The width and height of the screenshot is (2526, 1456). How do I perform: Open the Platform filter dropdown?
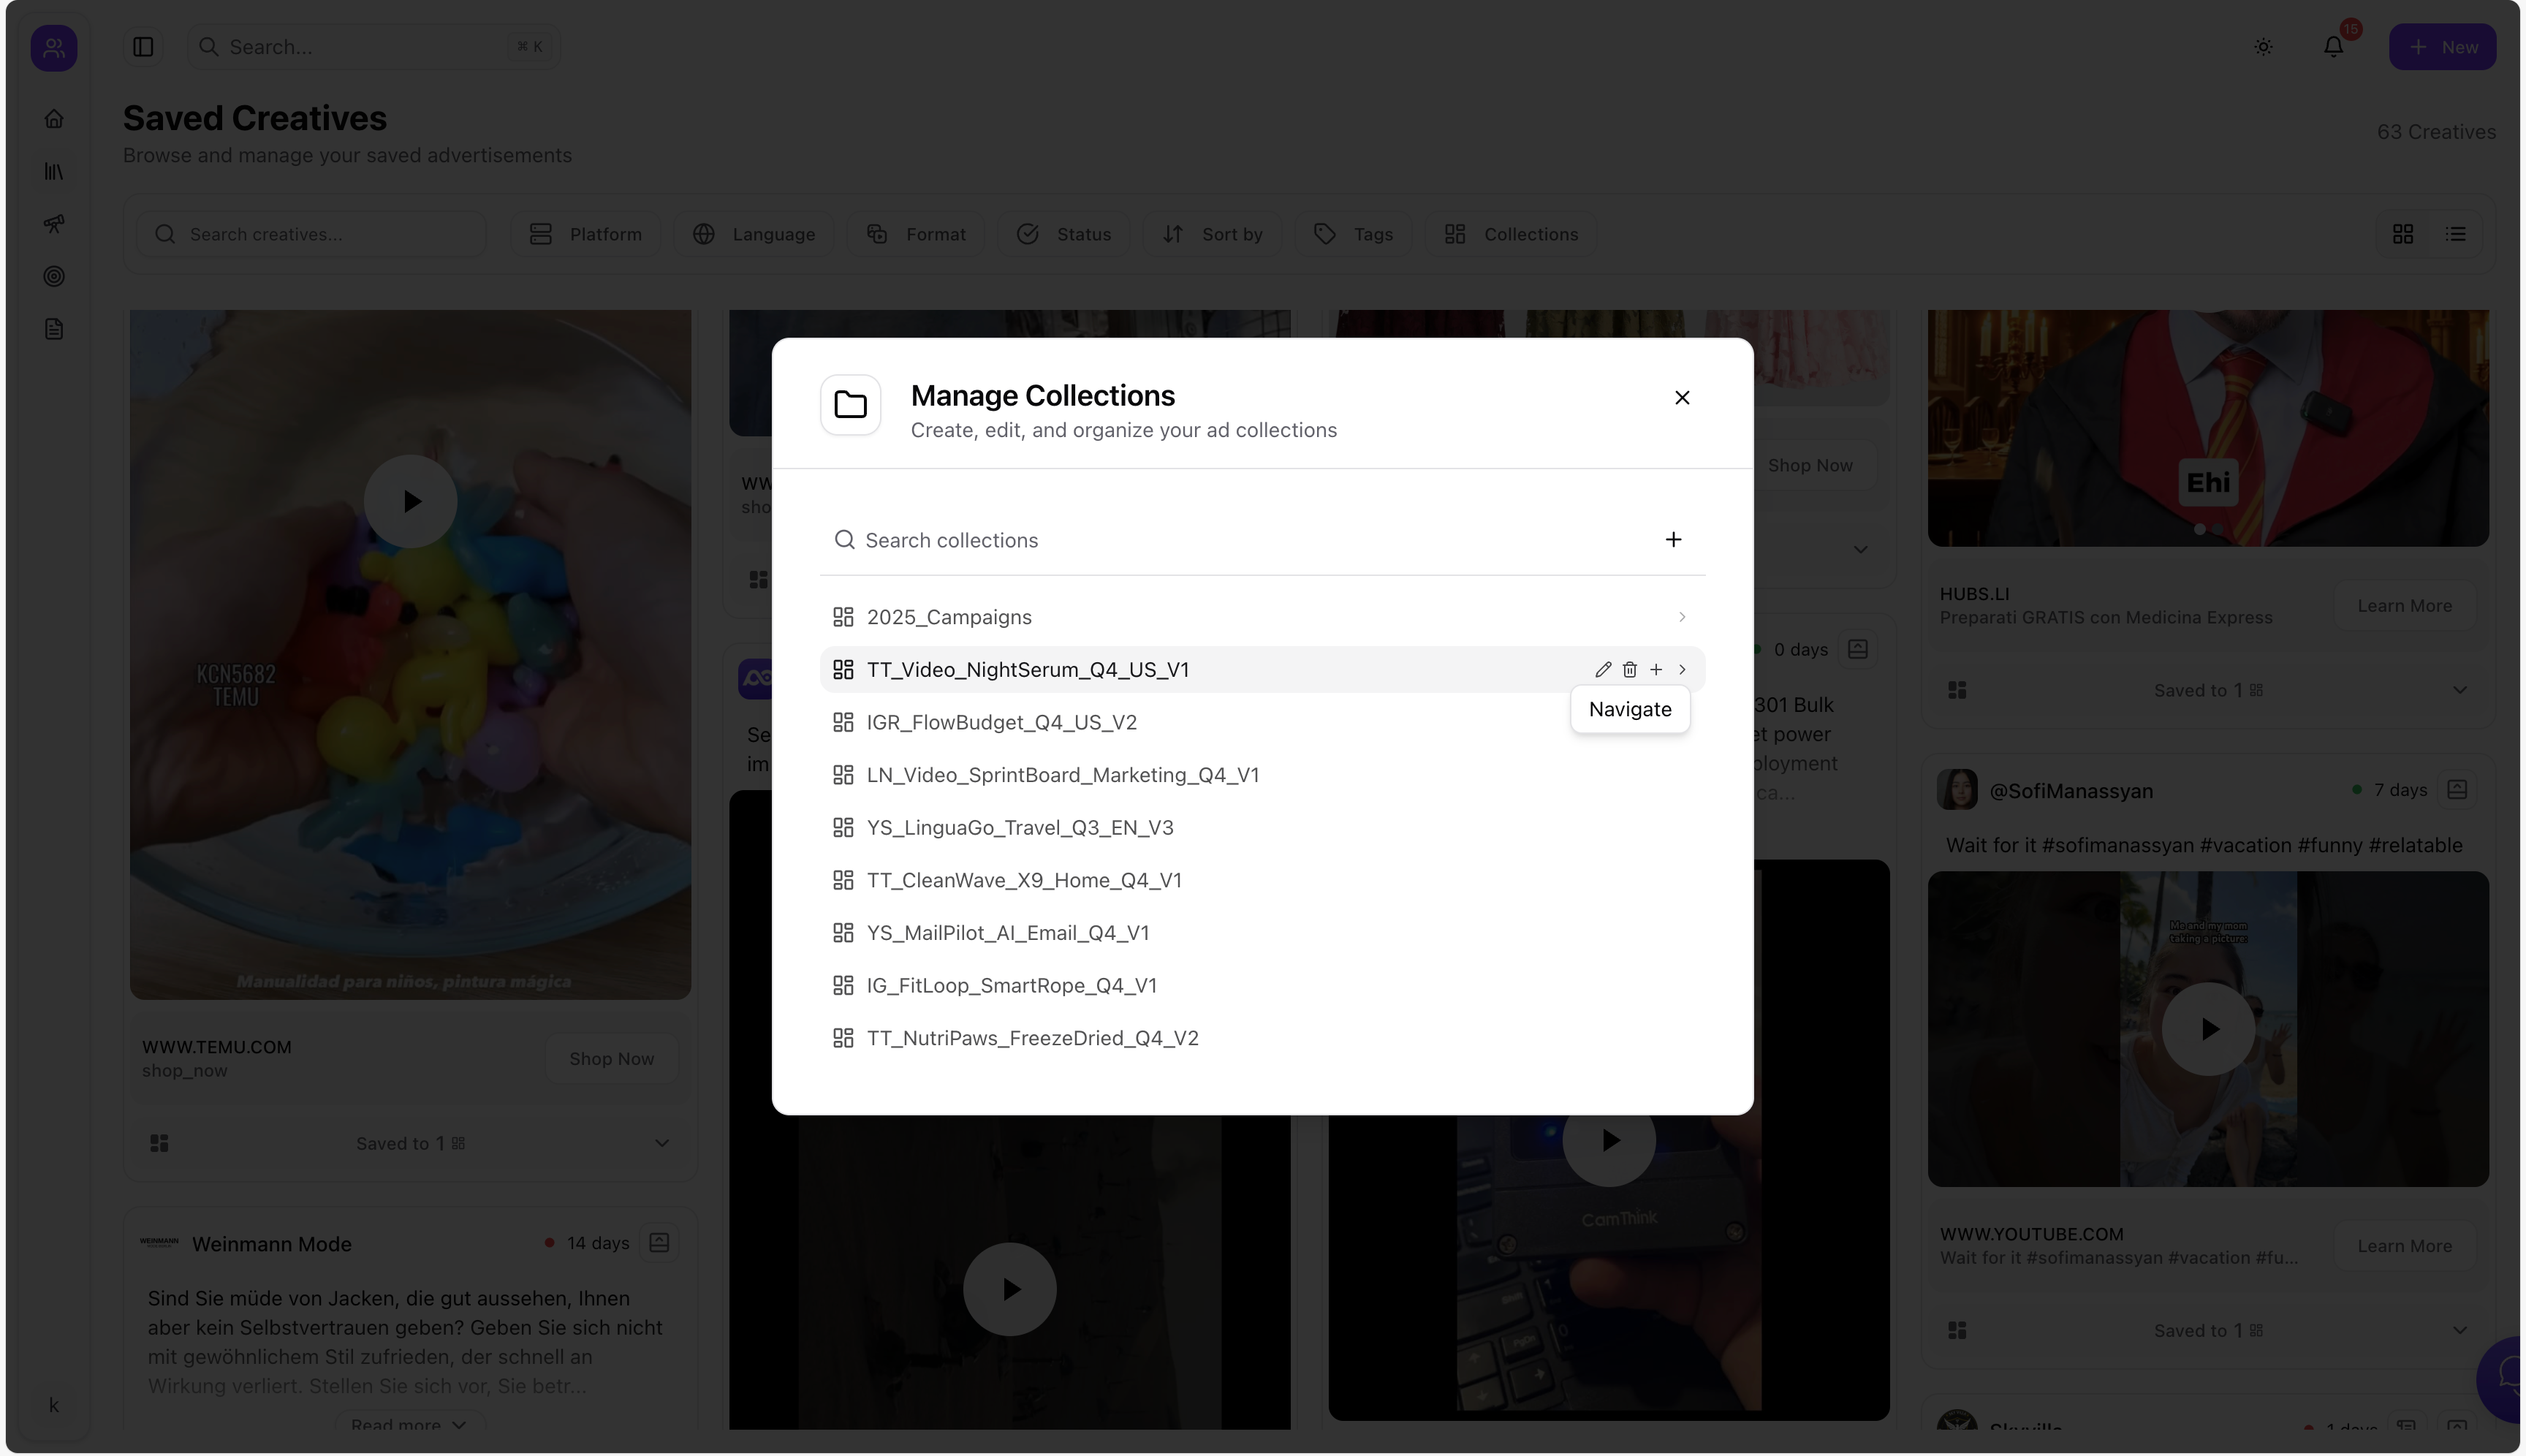586,234
